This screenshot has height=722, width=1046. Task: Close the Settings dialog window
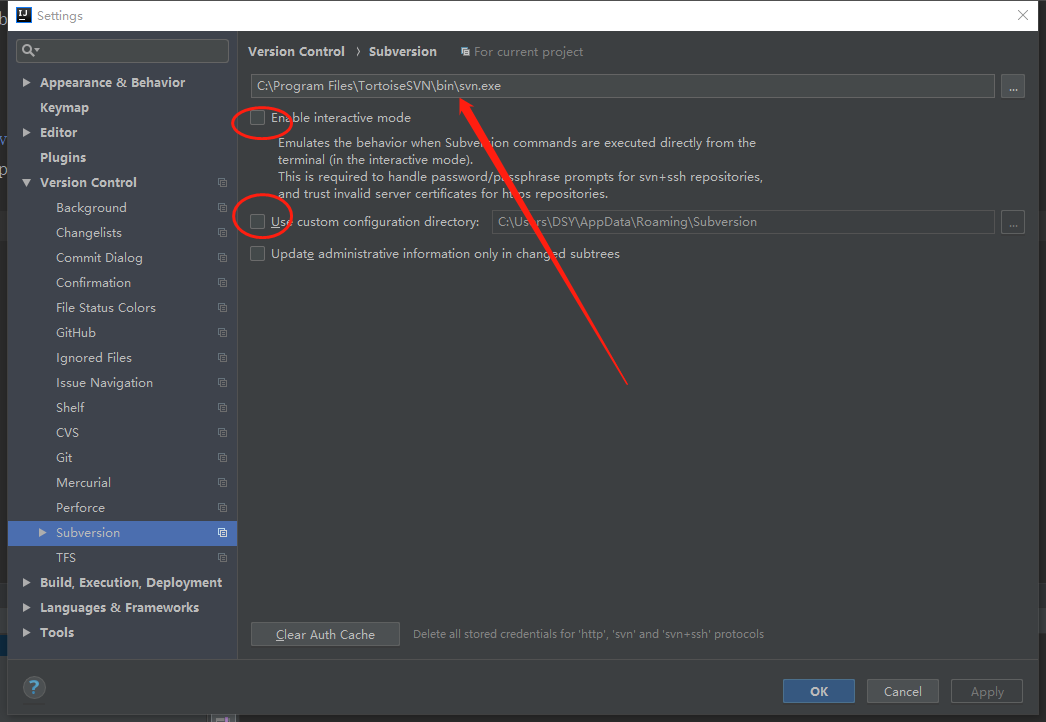pyautogui.click(x=1022, y=15)
